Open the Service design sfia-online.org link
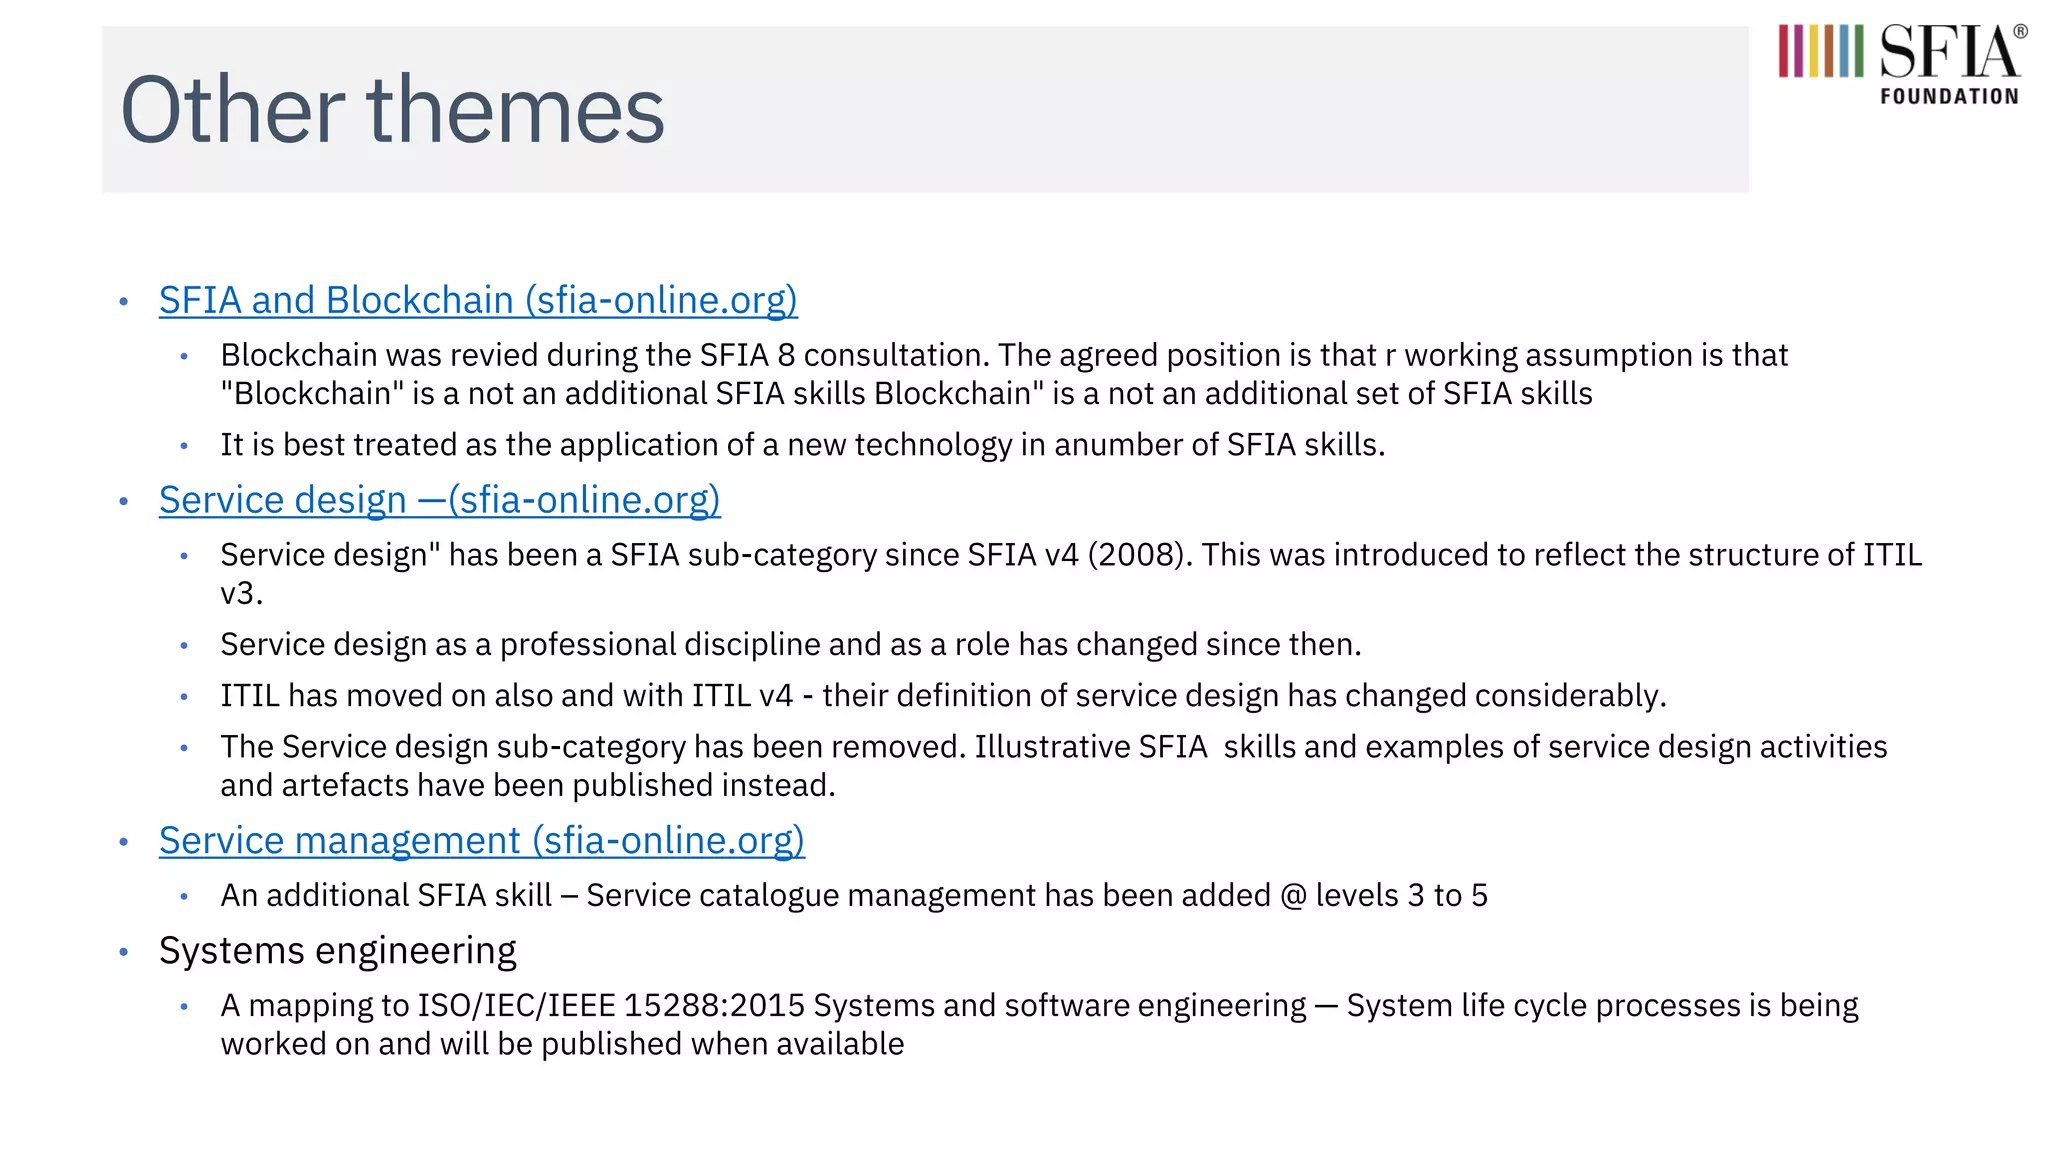 (x=440, y=500)
